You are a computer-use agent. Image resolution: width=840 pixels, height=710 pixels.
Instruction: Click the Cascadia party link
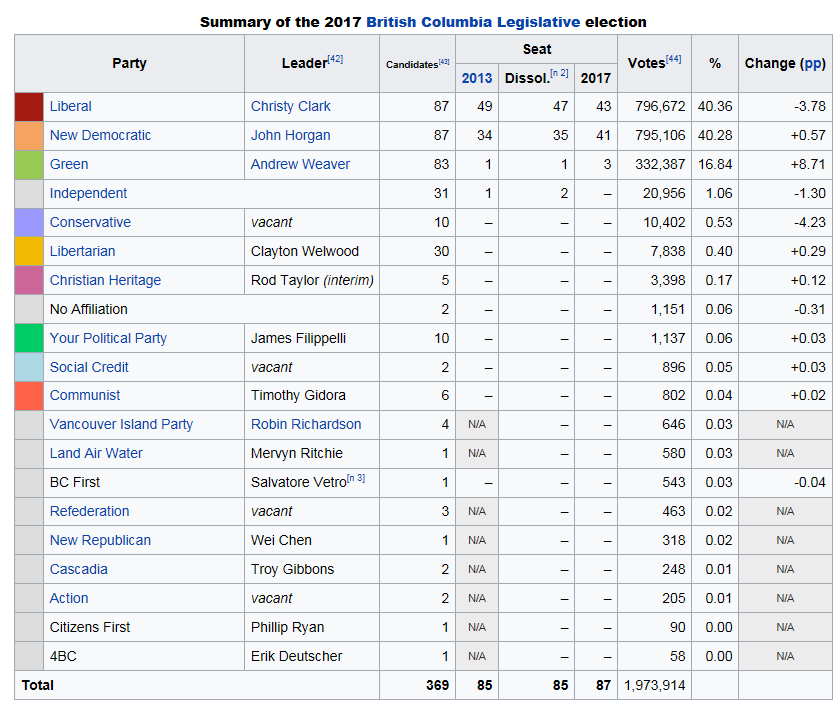pyautogui.click(x=79, y=569)
